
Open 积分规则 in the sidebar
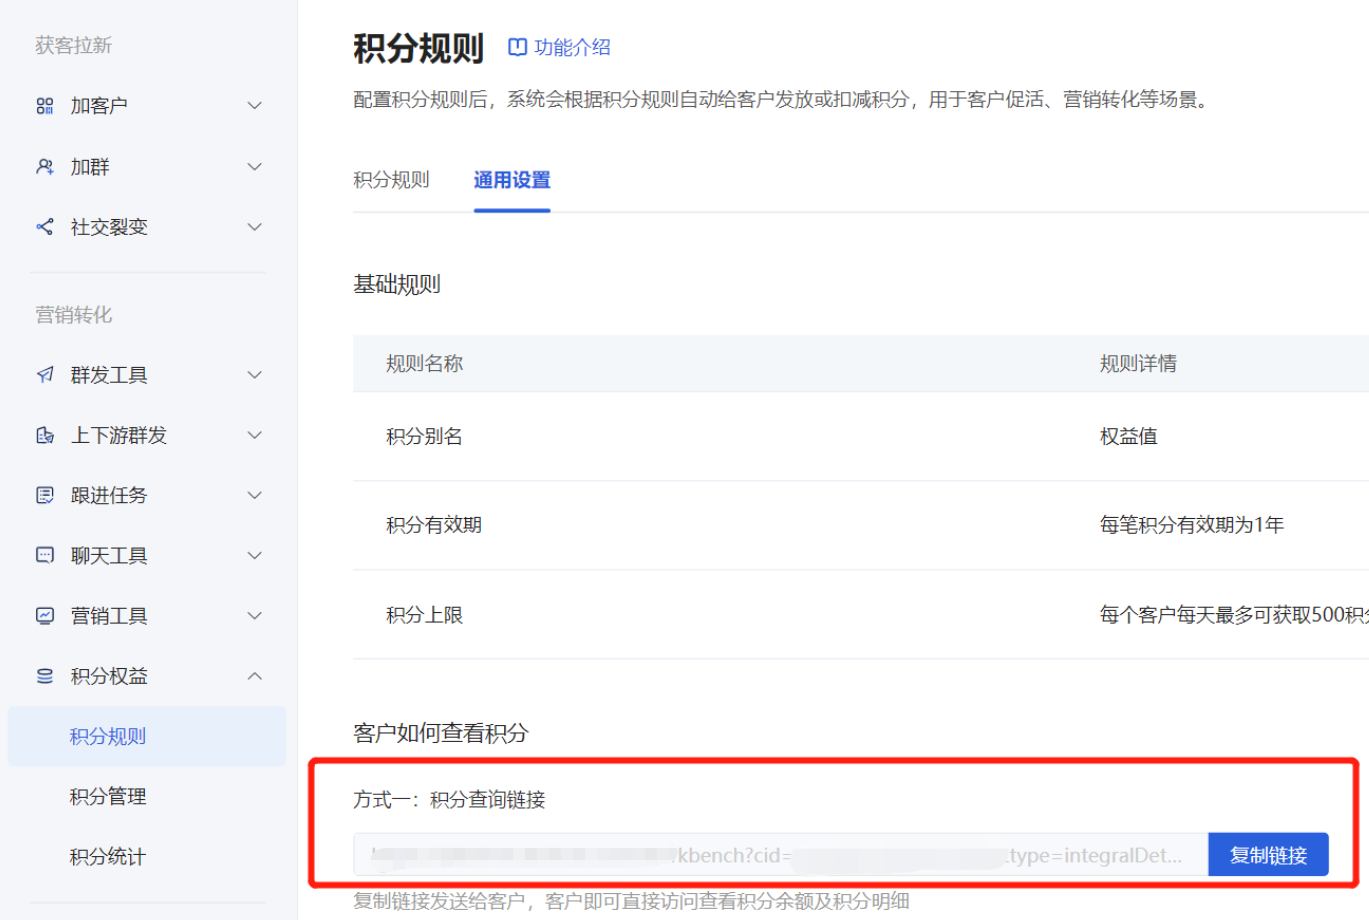147,736
